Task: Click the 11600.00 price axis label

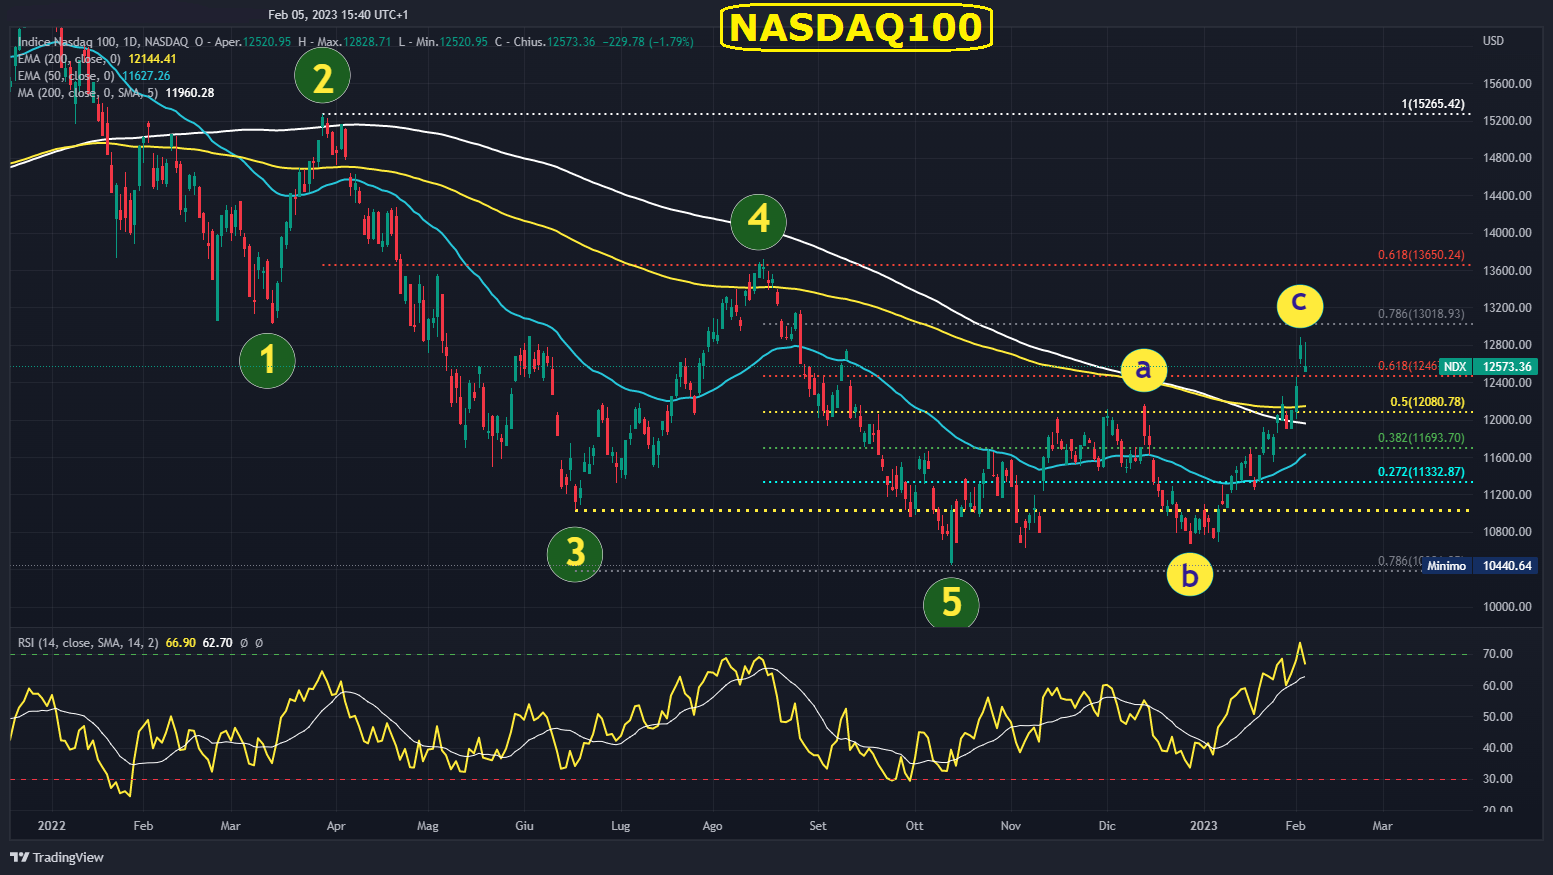Action: point(1507,458)
